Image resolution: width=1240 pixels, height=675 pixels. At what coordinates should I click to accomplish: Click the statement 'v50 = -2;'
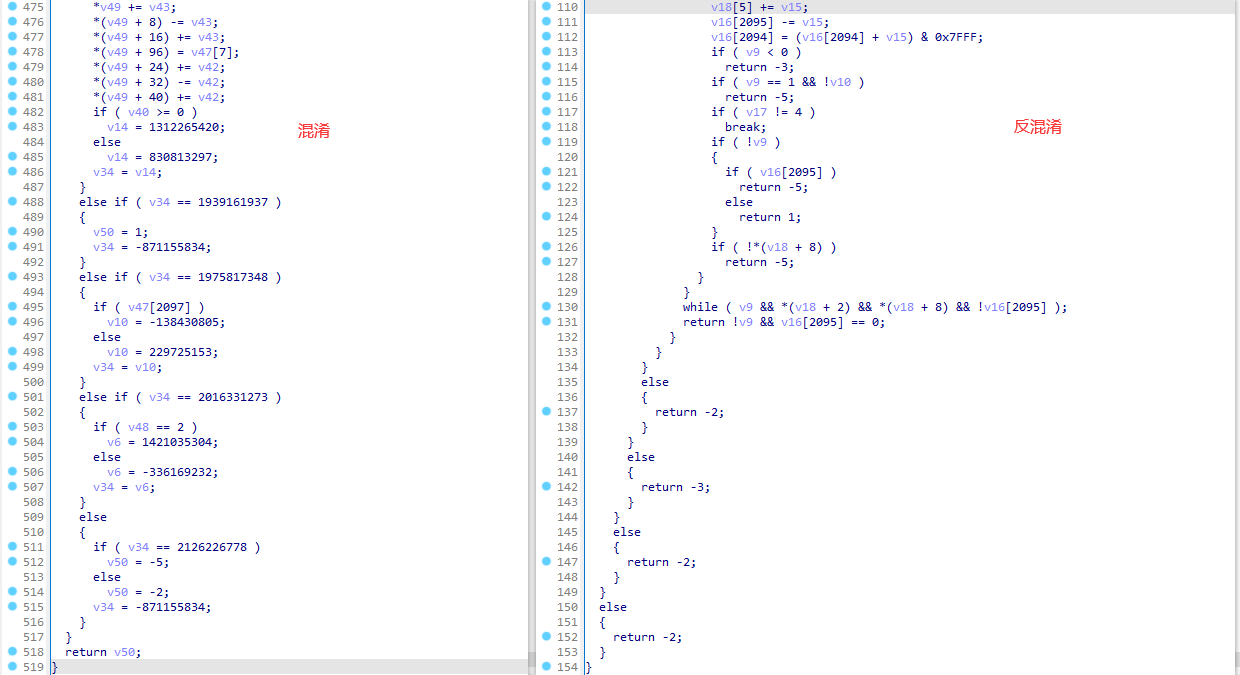(x=138, y=592)
